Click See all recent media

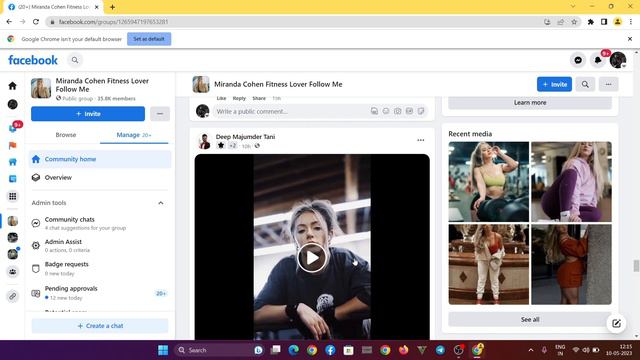(x=530, y=320)
